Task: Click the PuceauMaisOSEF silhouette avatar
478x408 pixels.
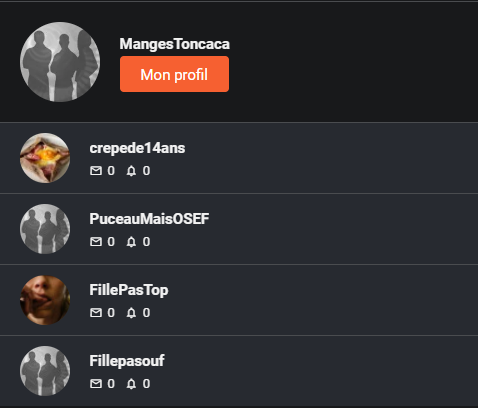Action: pos(45,229)
